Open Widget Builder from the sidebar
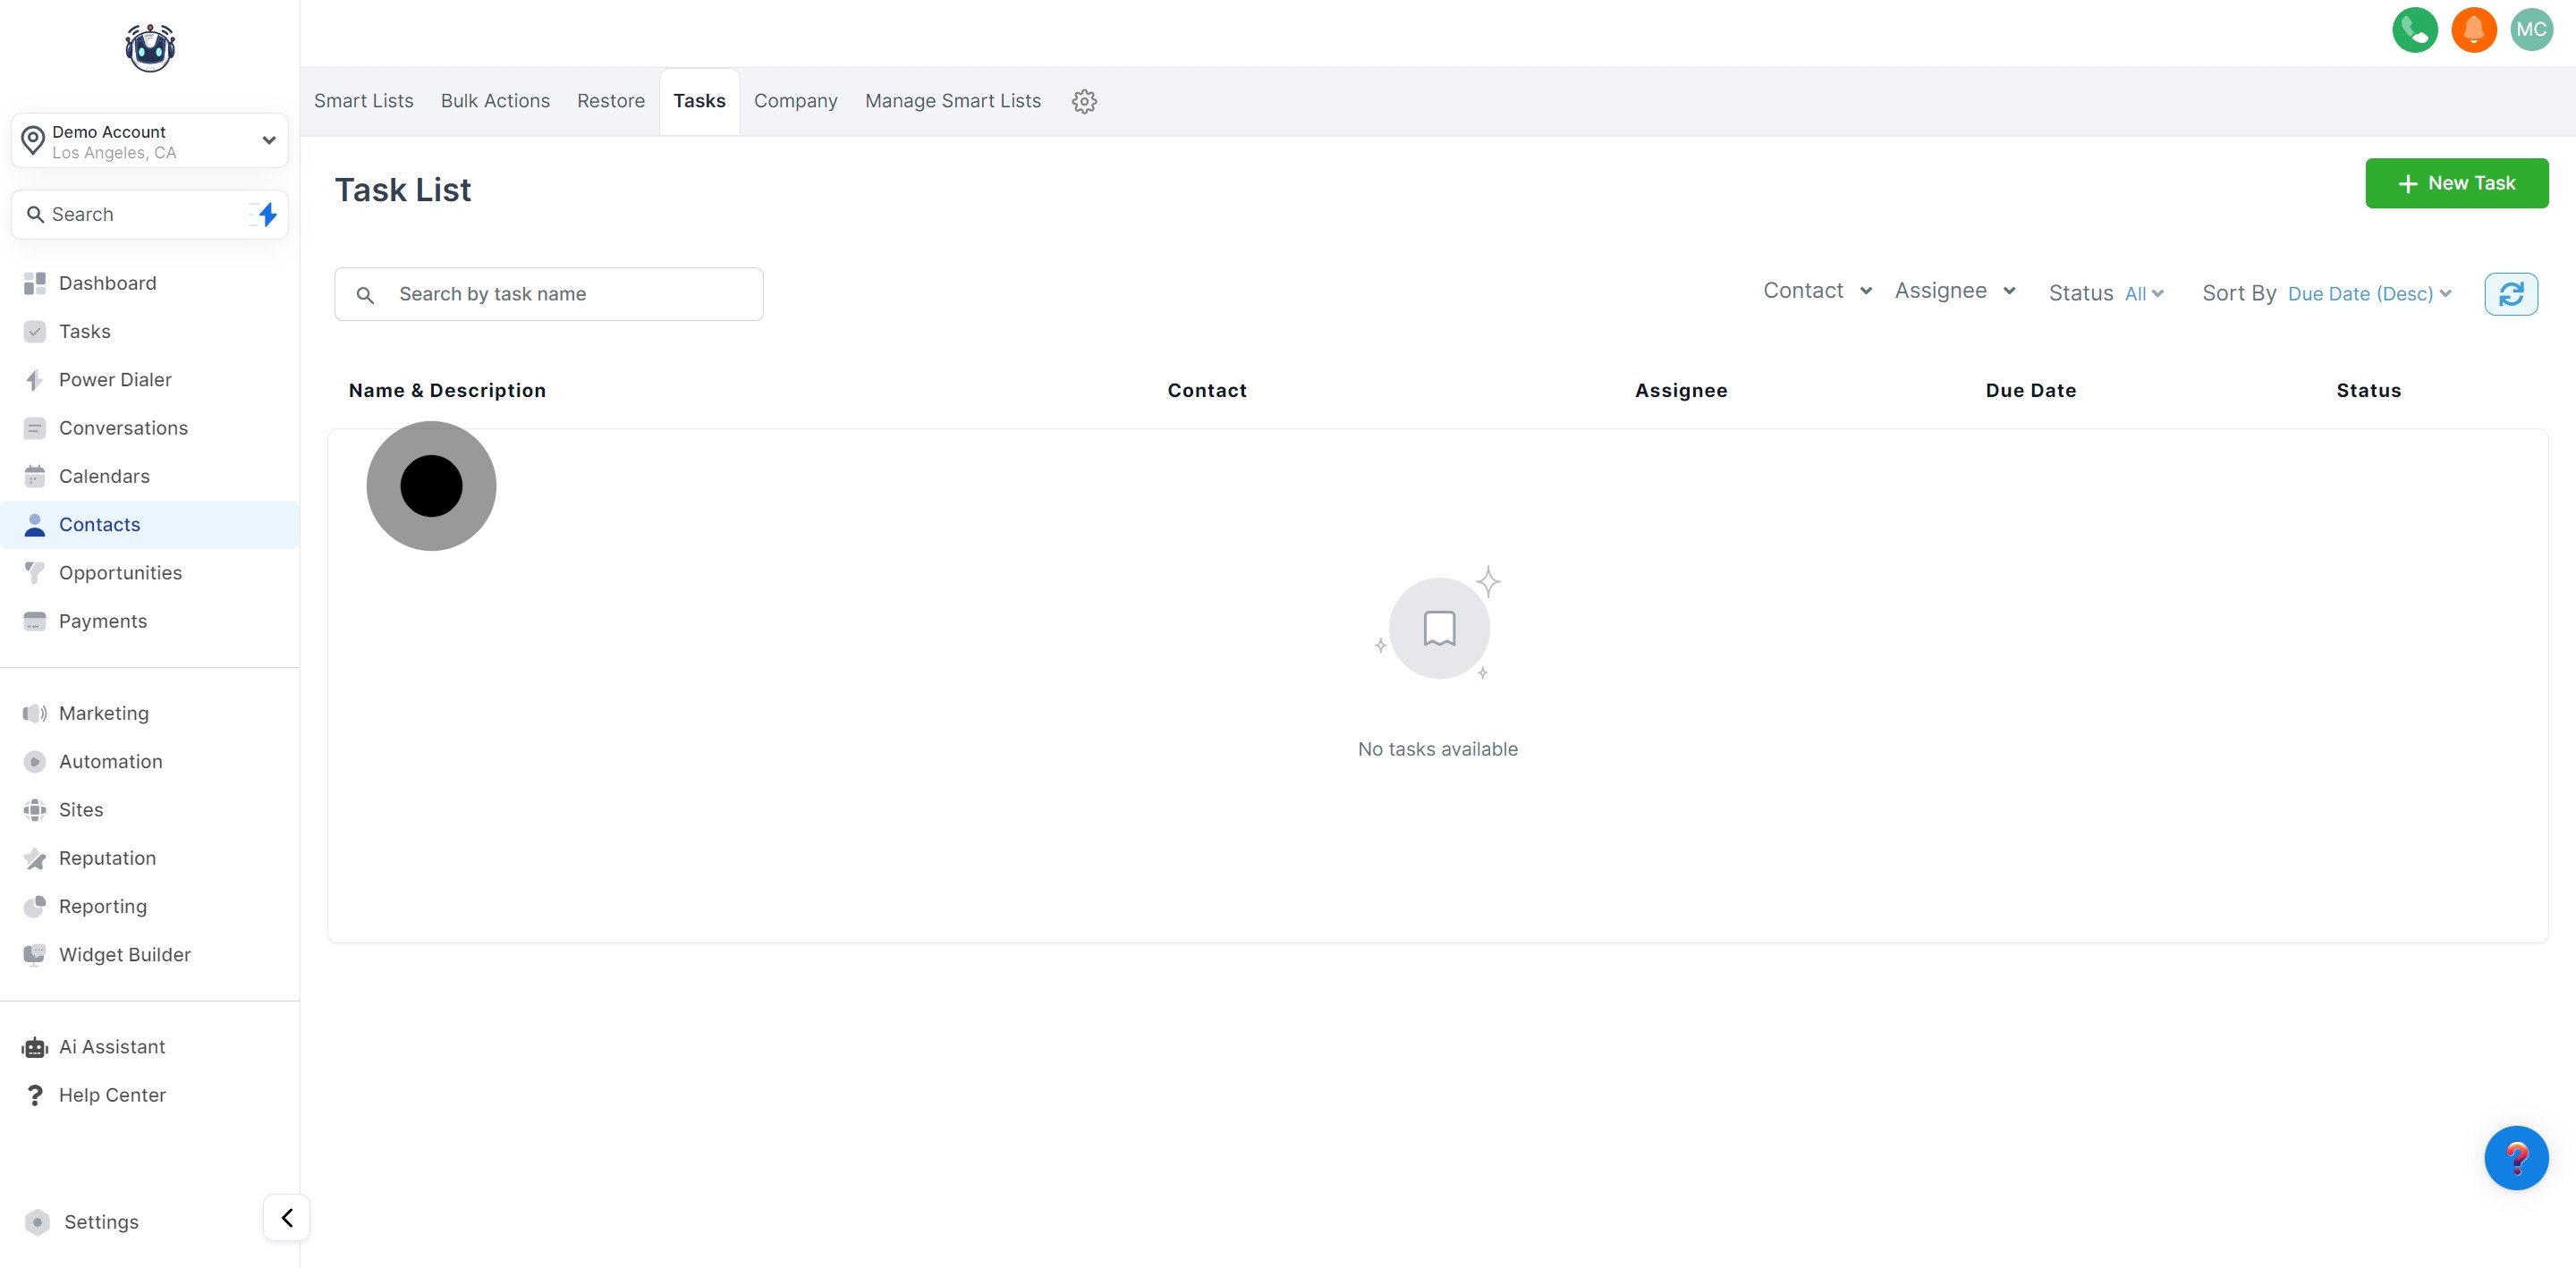This screenshot has height=1268, width=2576. point(124,955)
